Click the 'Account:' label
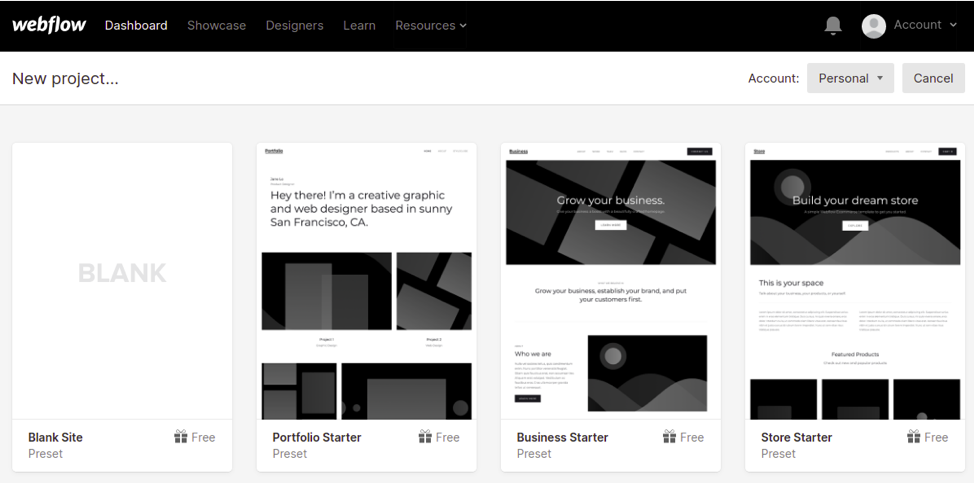Image resolution: width=974 pixels, height=483 pixels. click(773, 78)
